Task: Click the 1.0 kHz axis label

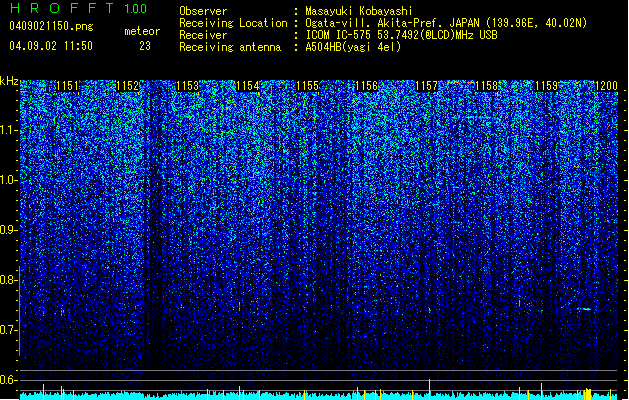Action: tap(8, 180)
